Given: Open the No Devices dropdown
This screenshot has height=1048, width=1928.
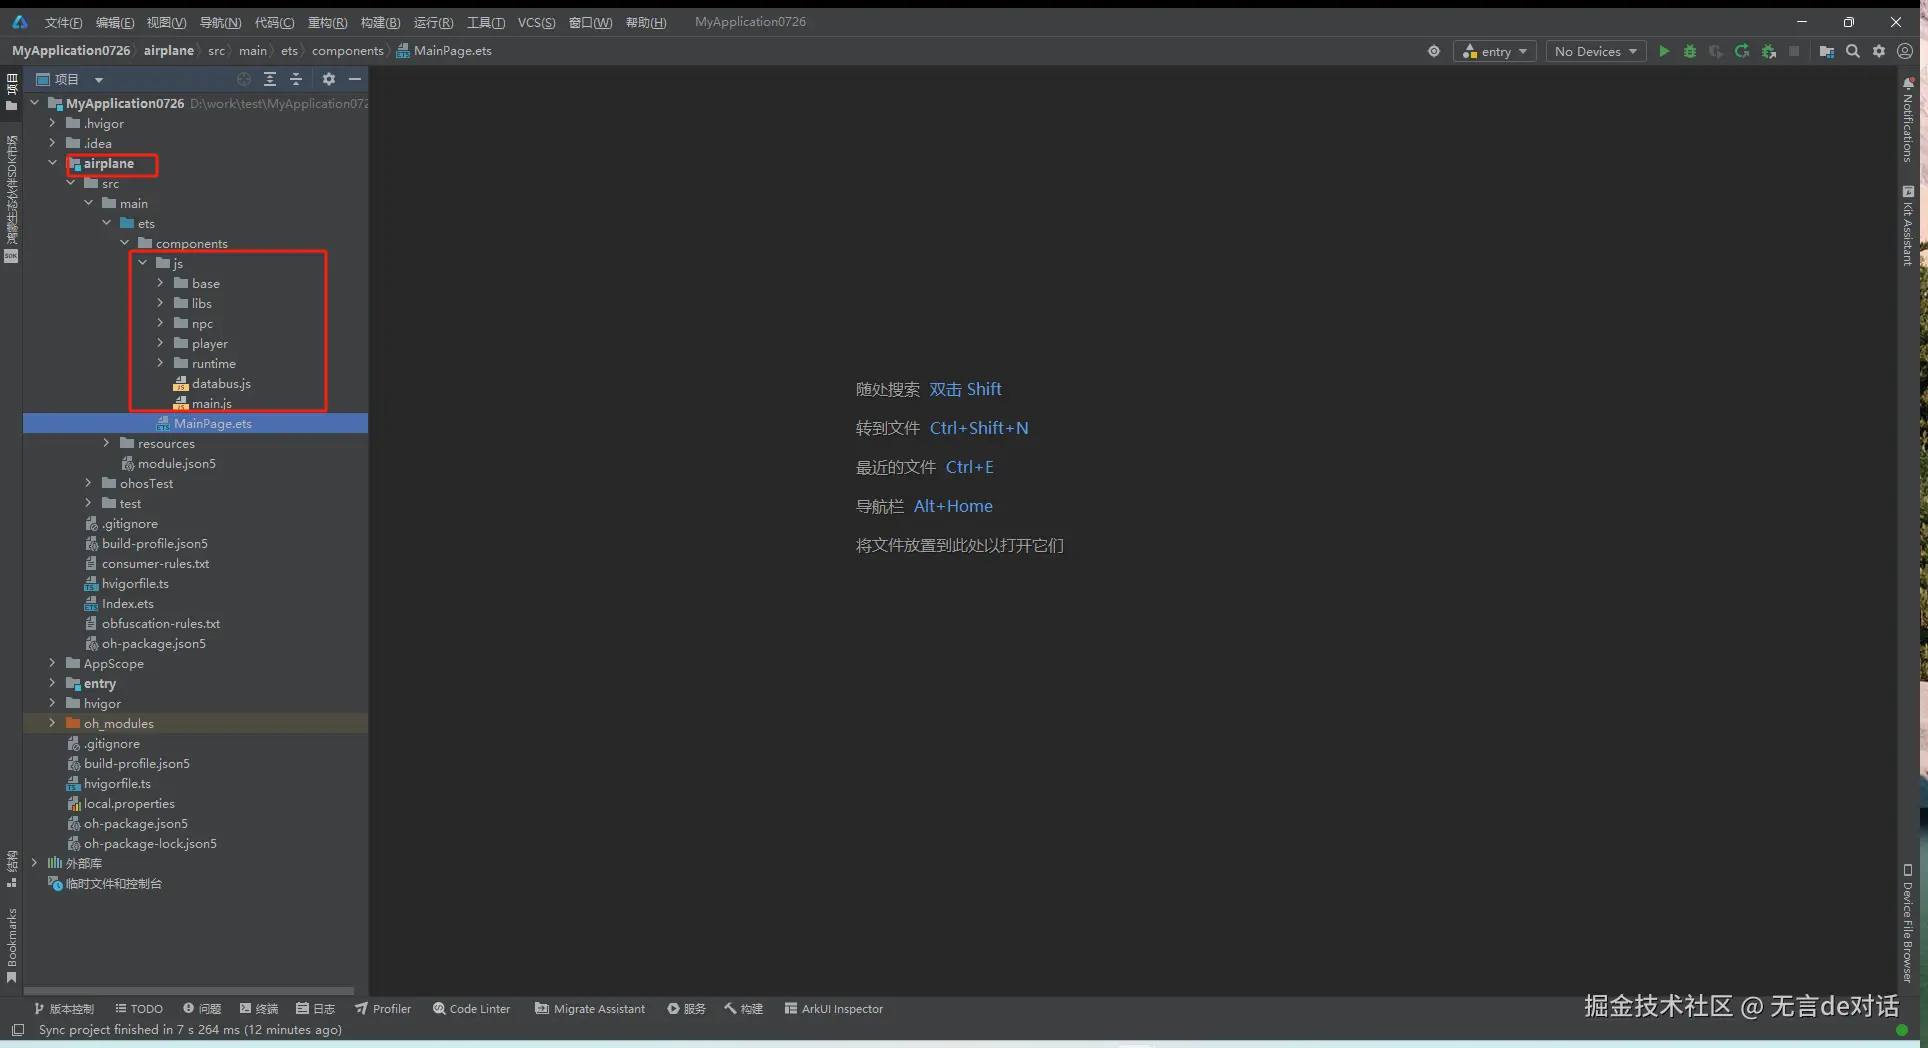Looking at the screenshot, I should click(x=1596, y=51).
